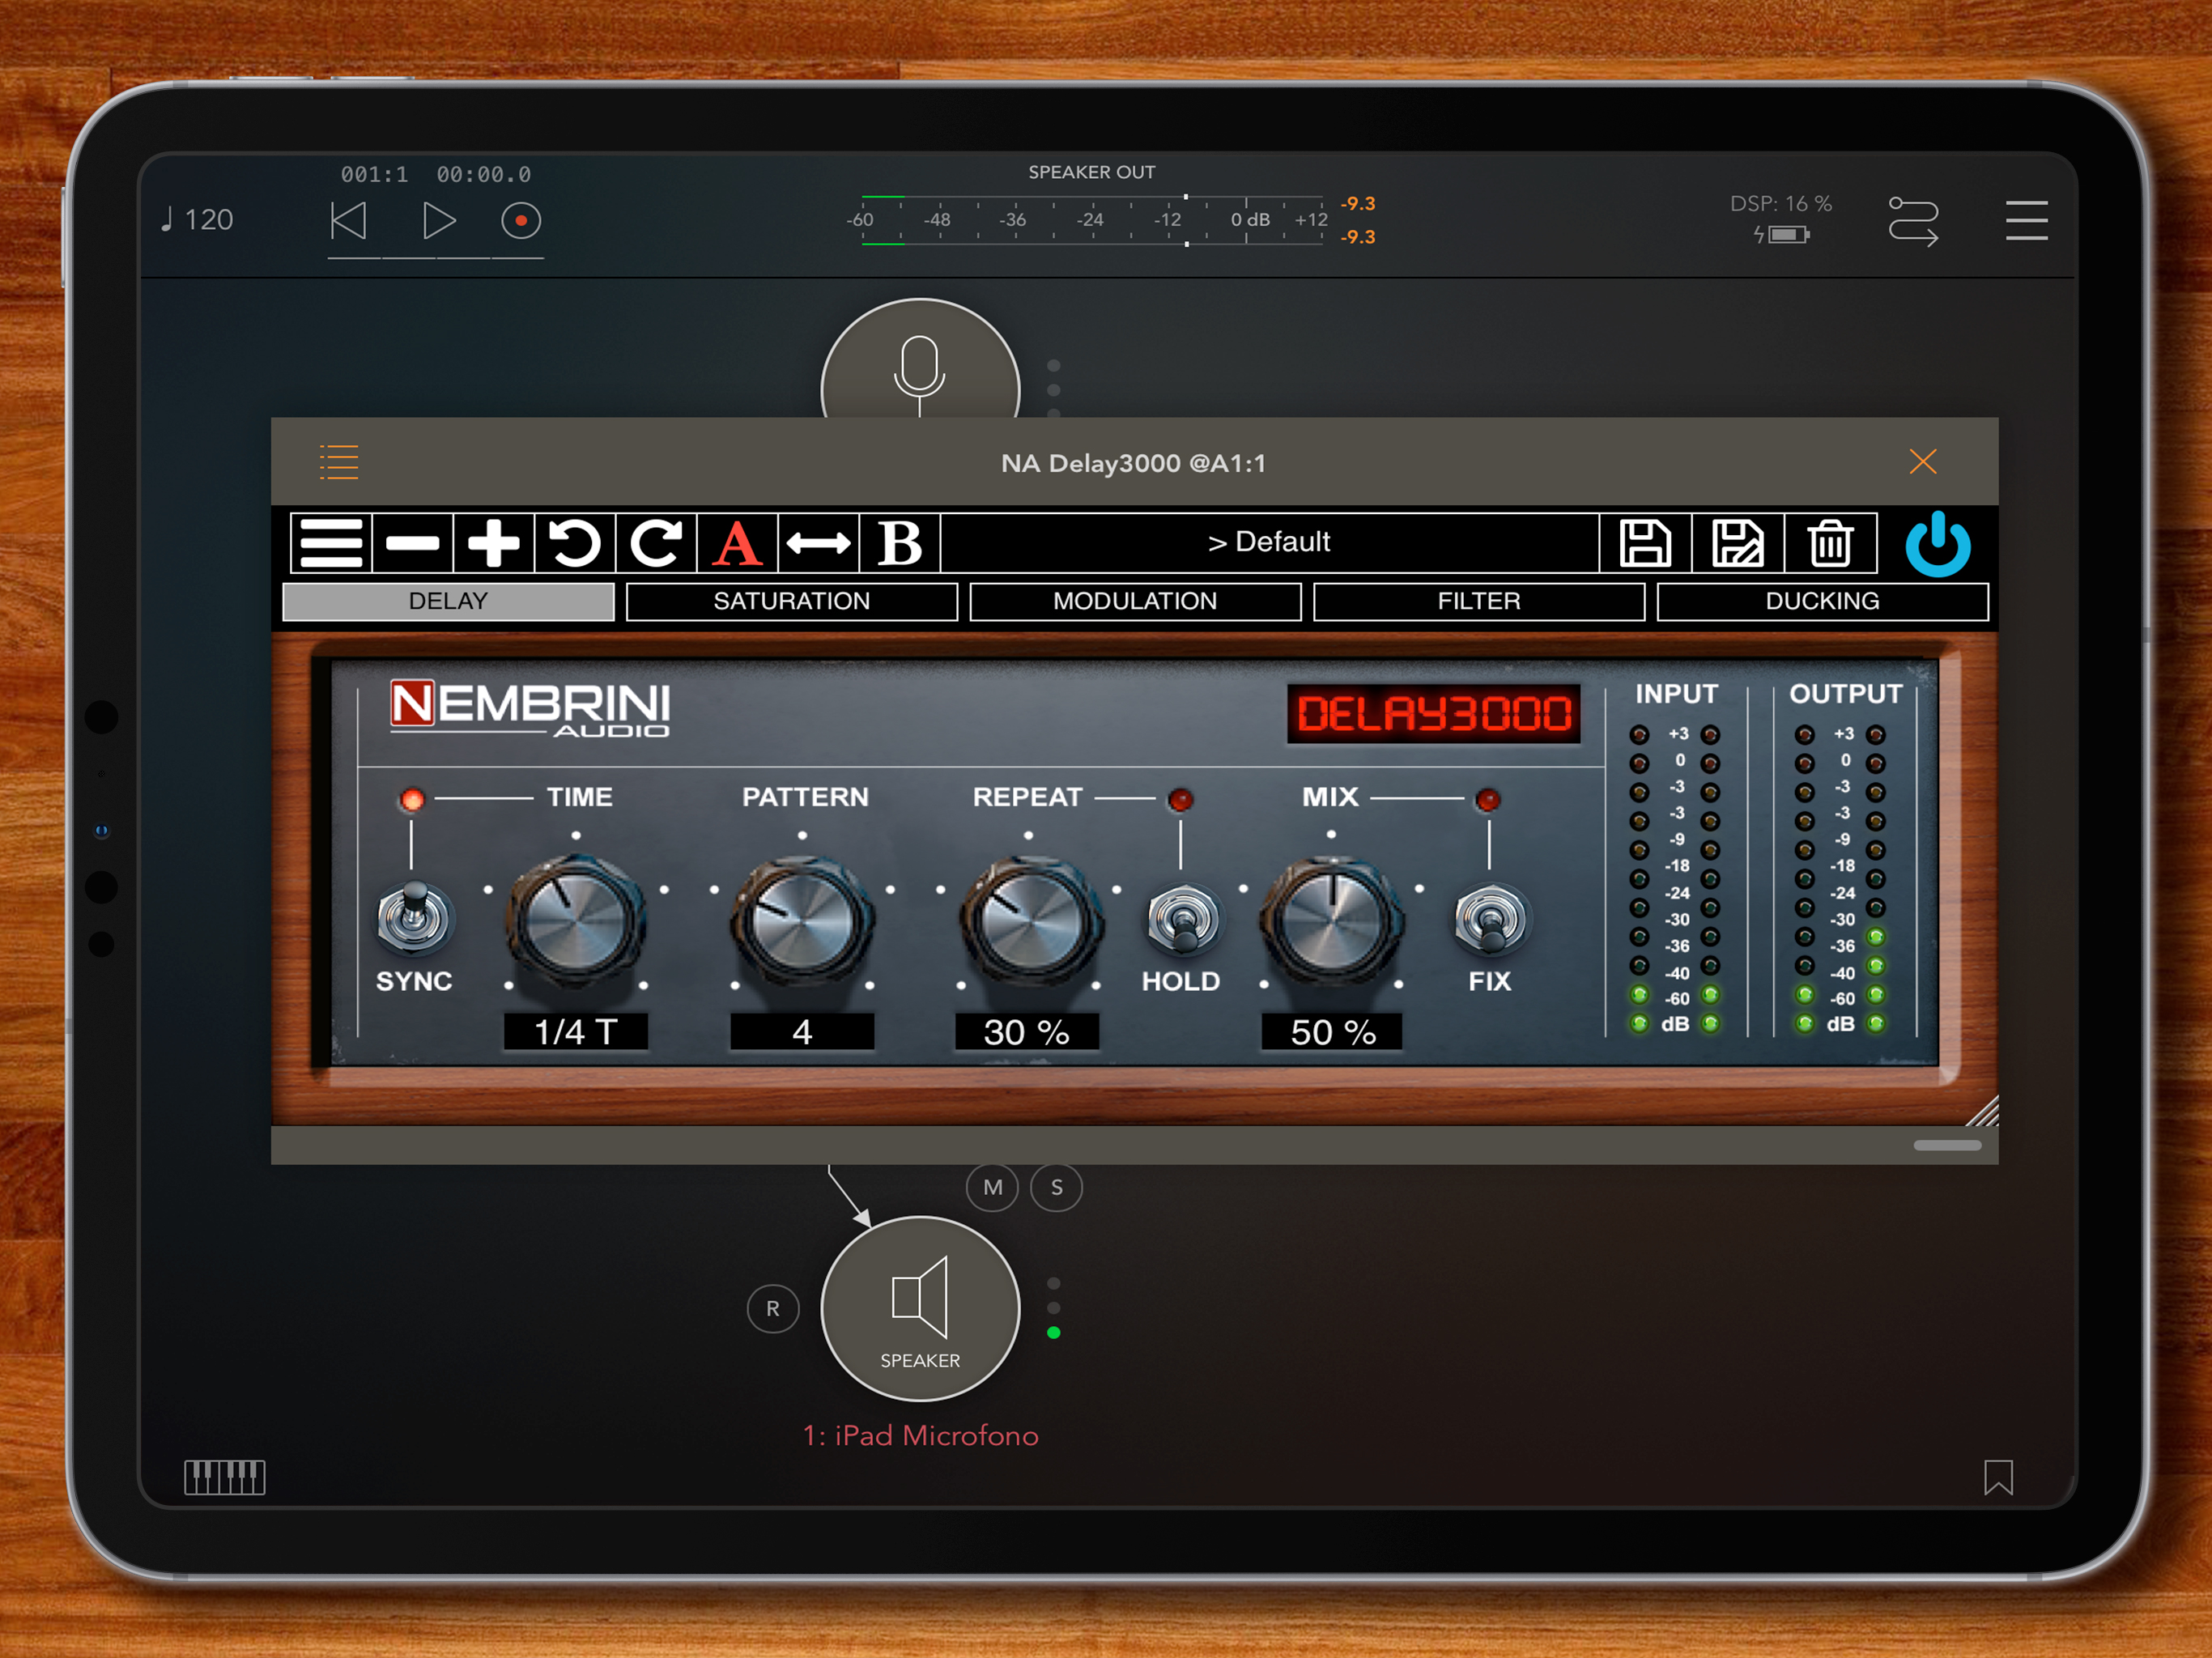The image size is (2212, 1658).
Task: Open the signal routing icon near DSP
Action: tap(1912, 221)
